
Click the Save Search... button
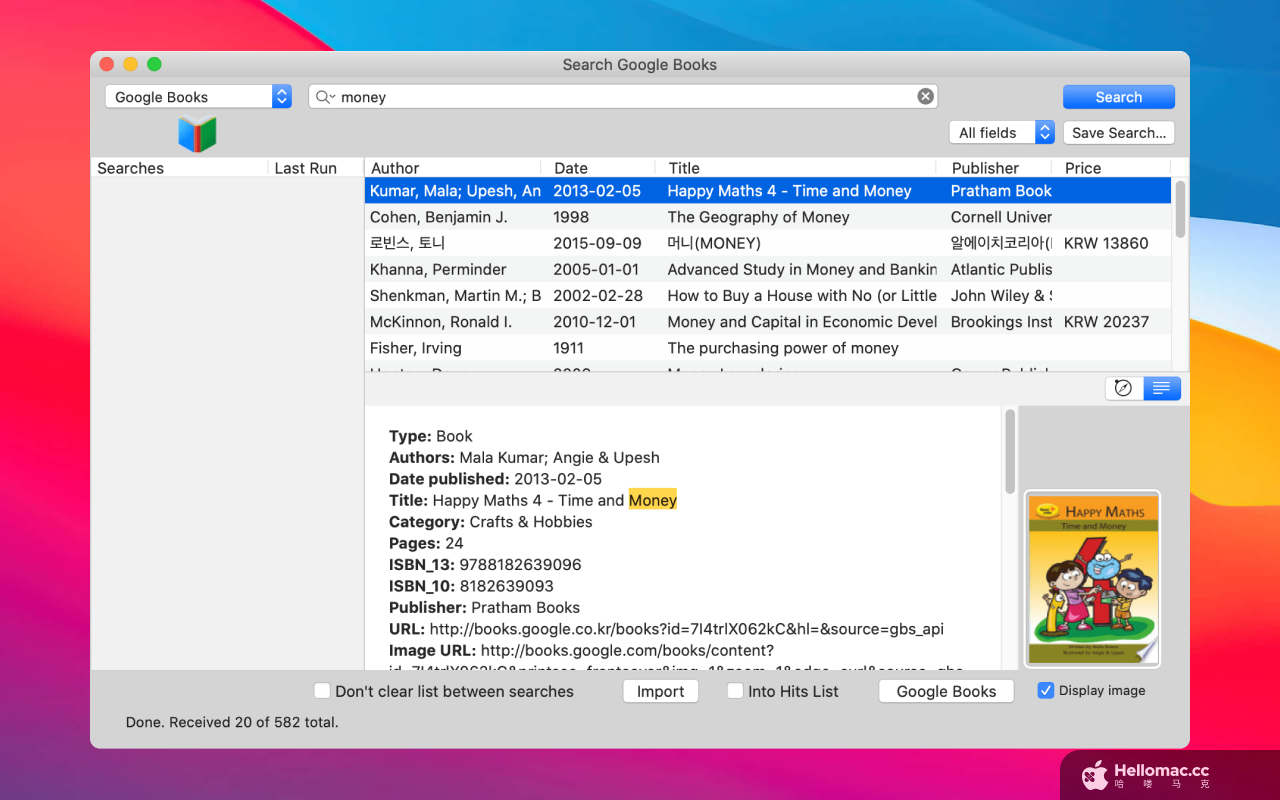pos(1119,133)
